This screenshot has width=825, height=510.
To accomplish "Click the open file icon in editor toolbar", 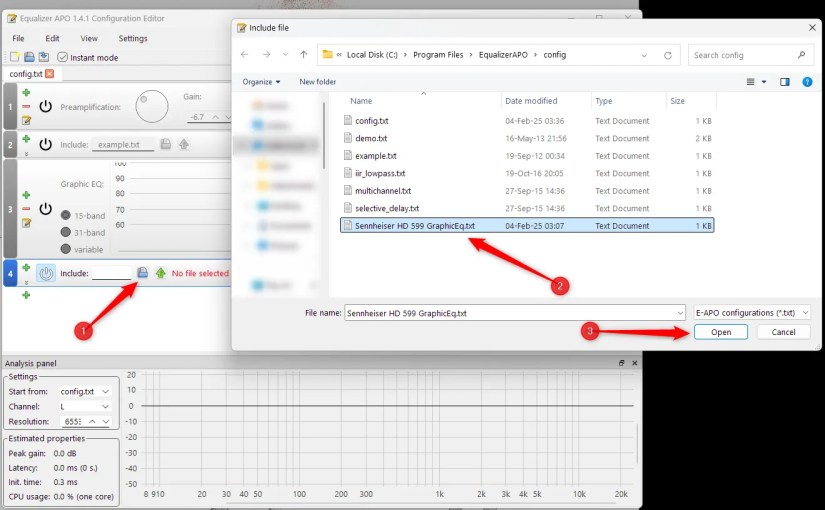I will 29,57.
